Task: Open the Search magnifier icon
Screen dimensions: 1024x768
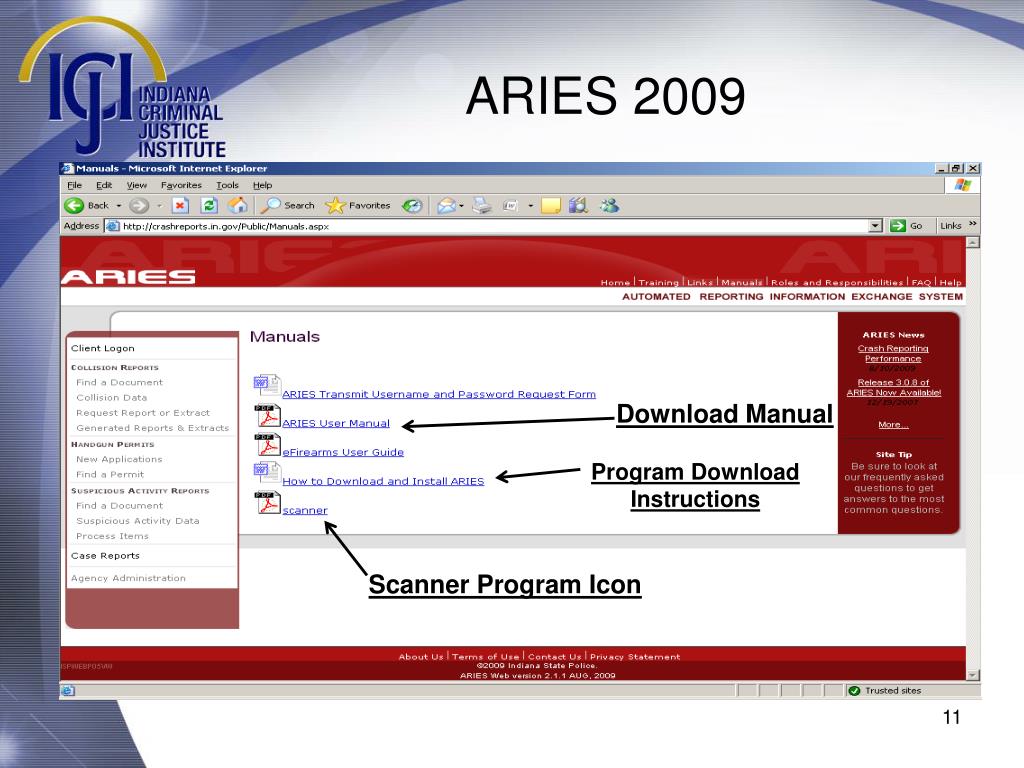Action: (x=270, y=206)
